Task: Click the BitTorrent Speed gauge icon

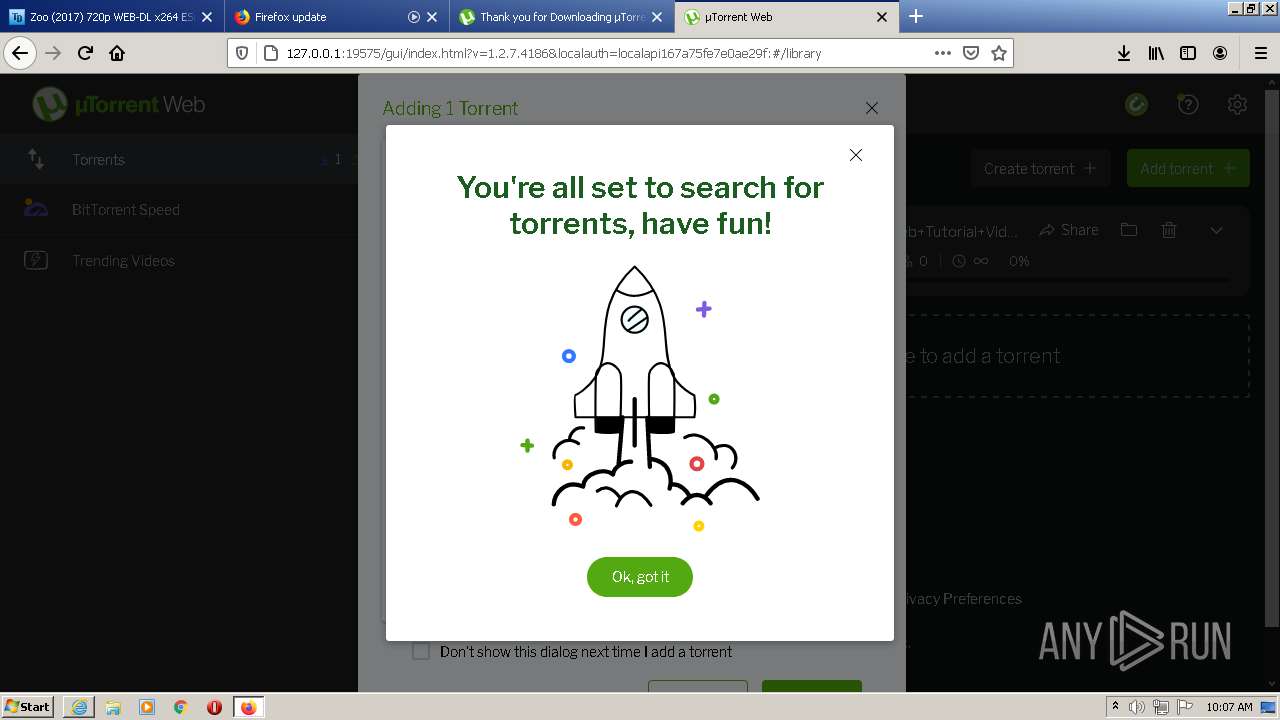Action: tap(36, 209)
